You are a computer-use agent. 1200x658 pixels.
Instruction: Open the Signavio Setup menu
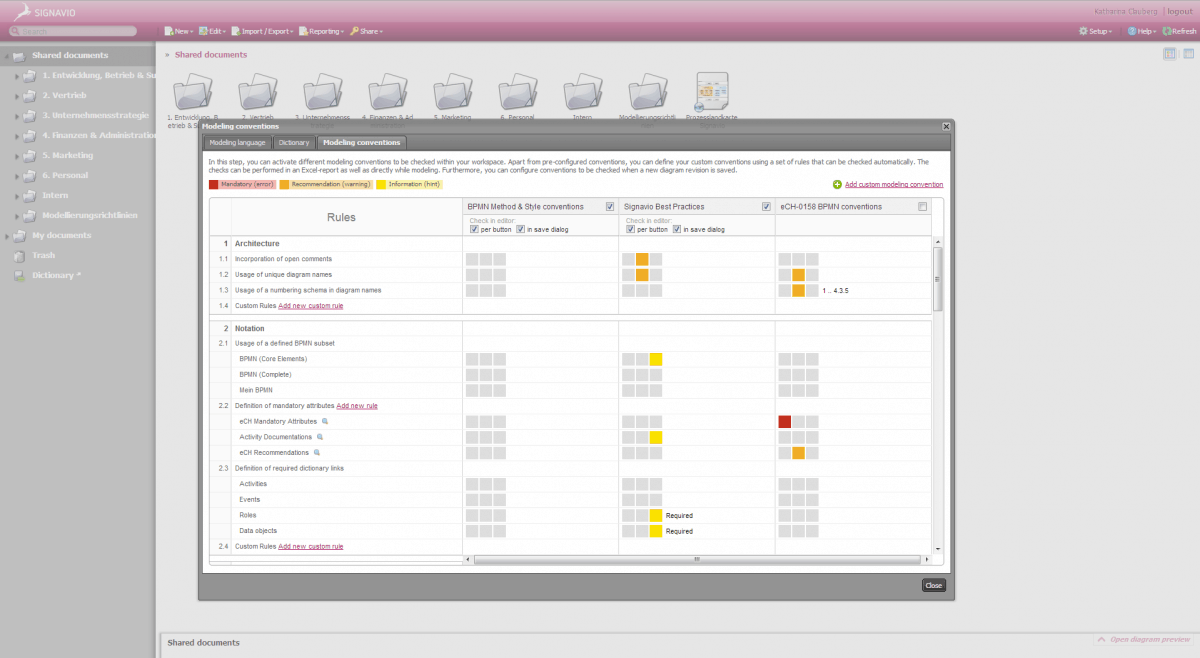[1094, 31]
